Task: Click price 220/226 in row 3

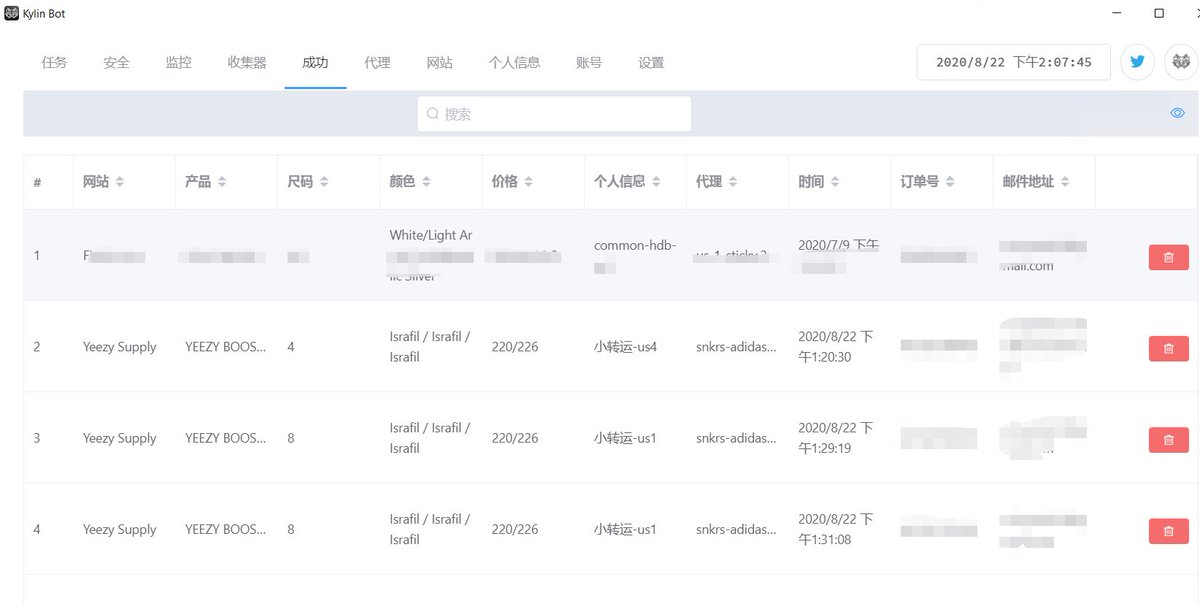Action: [515, 438]
